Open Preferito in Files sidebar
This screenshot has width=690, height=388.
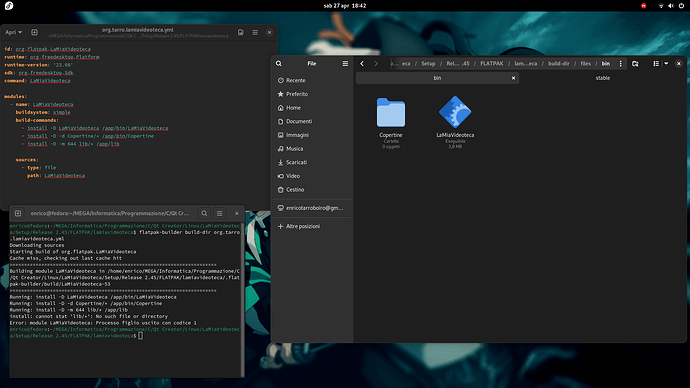click(x=312, y=94)
